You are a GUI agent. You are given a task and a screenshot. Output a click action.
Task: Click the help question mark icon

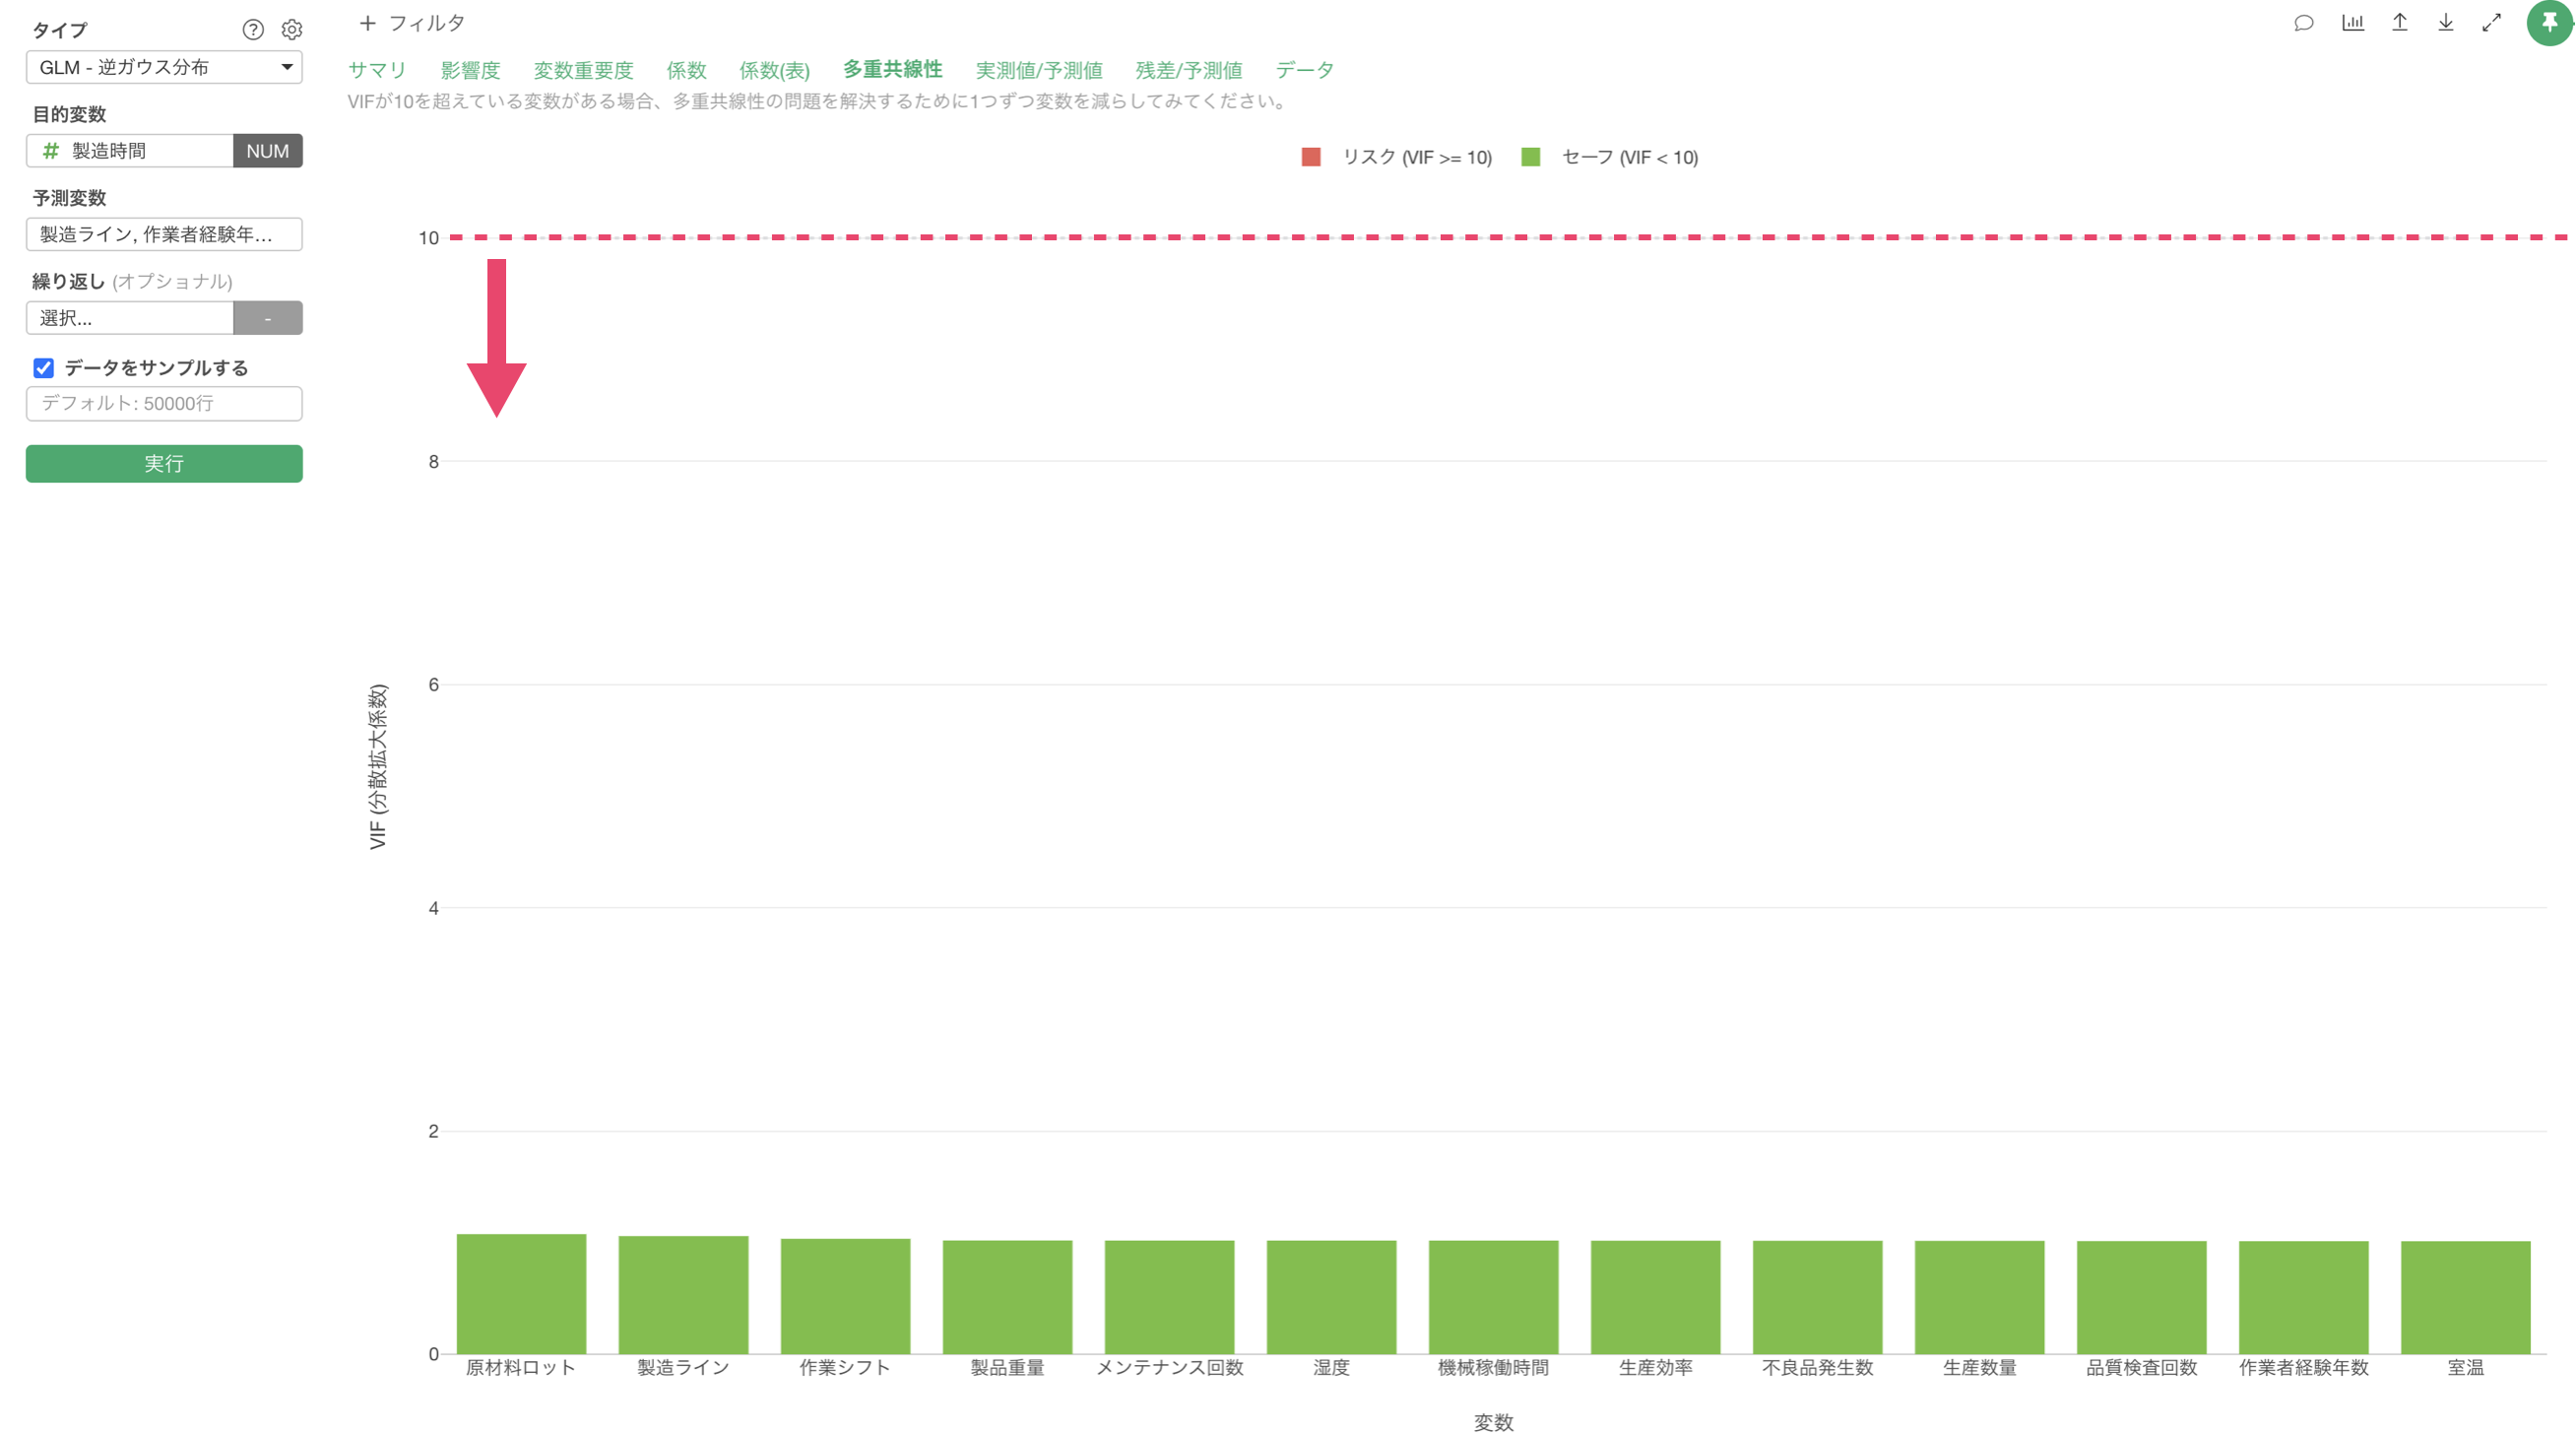tap(253, 30)
